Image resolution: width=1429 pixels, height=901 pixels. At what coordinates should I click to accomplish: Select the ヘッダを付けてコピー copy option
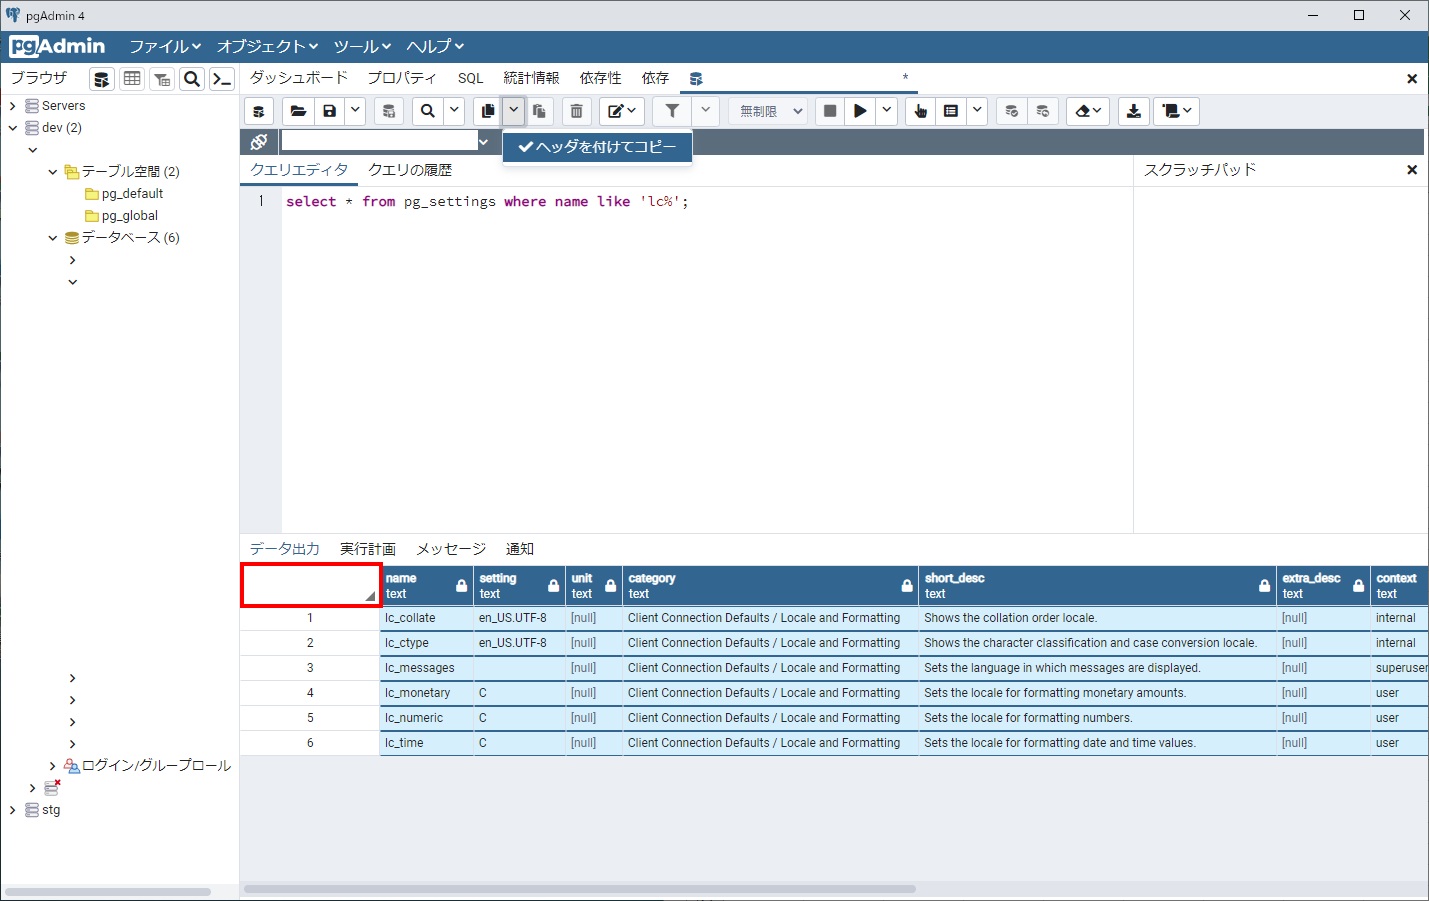pyautogui.click(x=597, y=146)
